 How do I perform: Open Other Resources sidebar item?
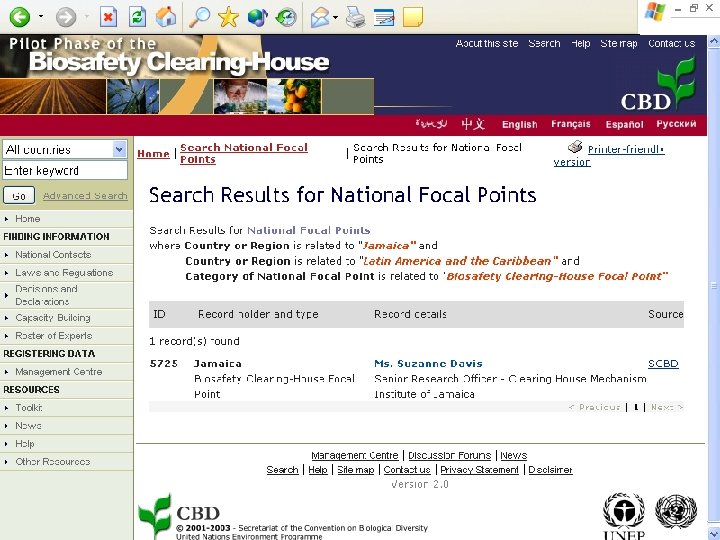53,462
